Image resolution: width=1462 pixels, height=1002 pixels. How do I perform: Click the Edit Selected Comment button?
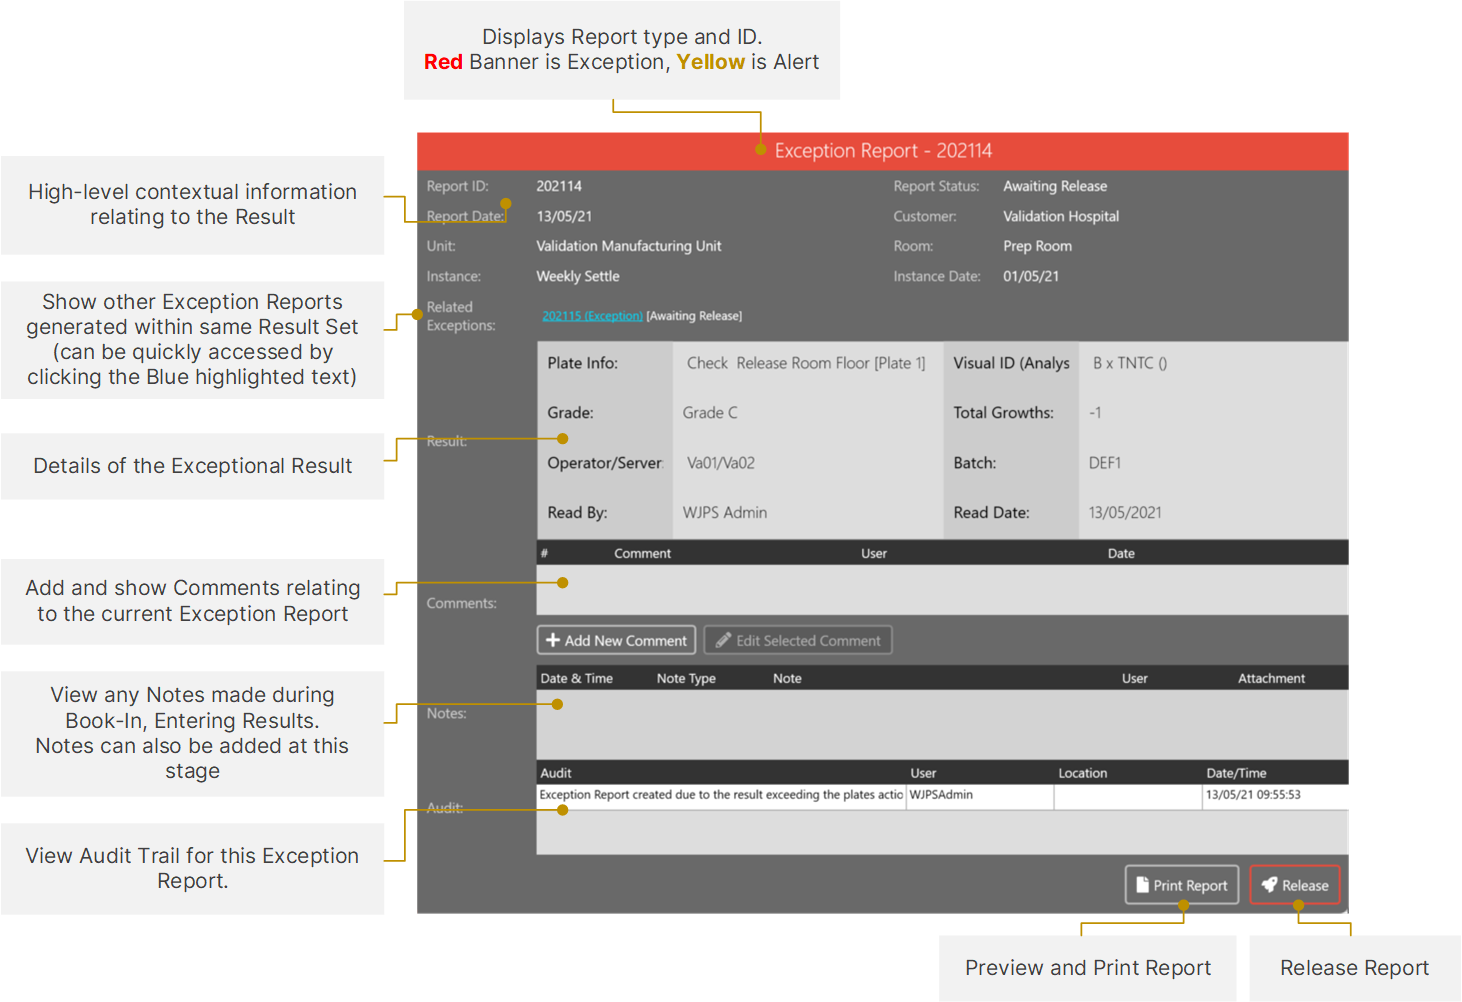pos(797,639)
